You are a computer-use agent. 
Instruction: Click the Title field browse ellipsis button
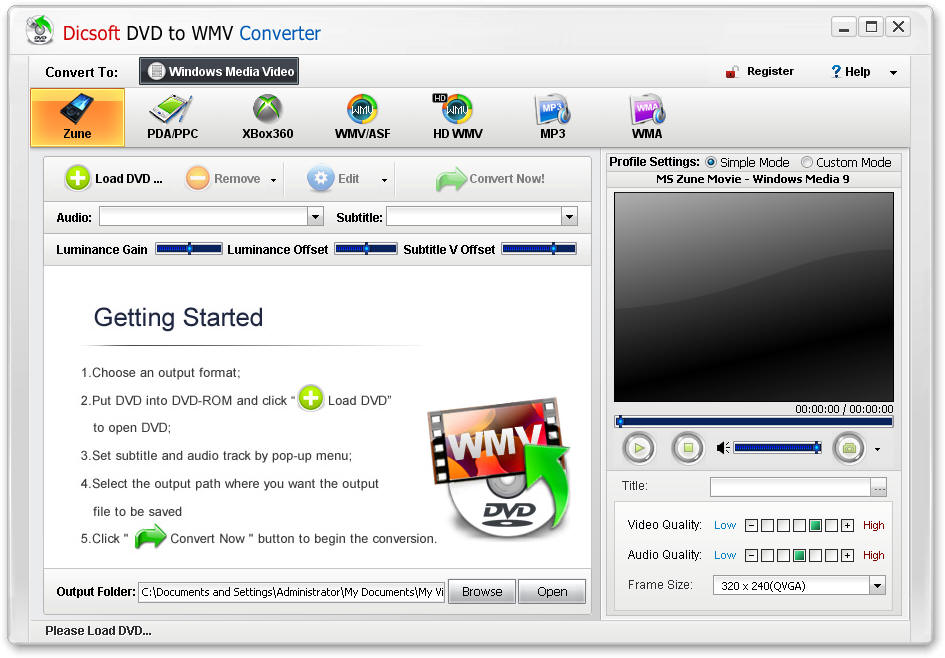[x=879, y=487]
